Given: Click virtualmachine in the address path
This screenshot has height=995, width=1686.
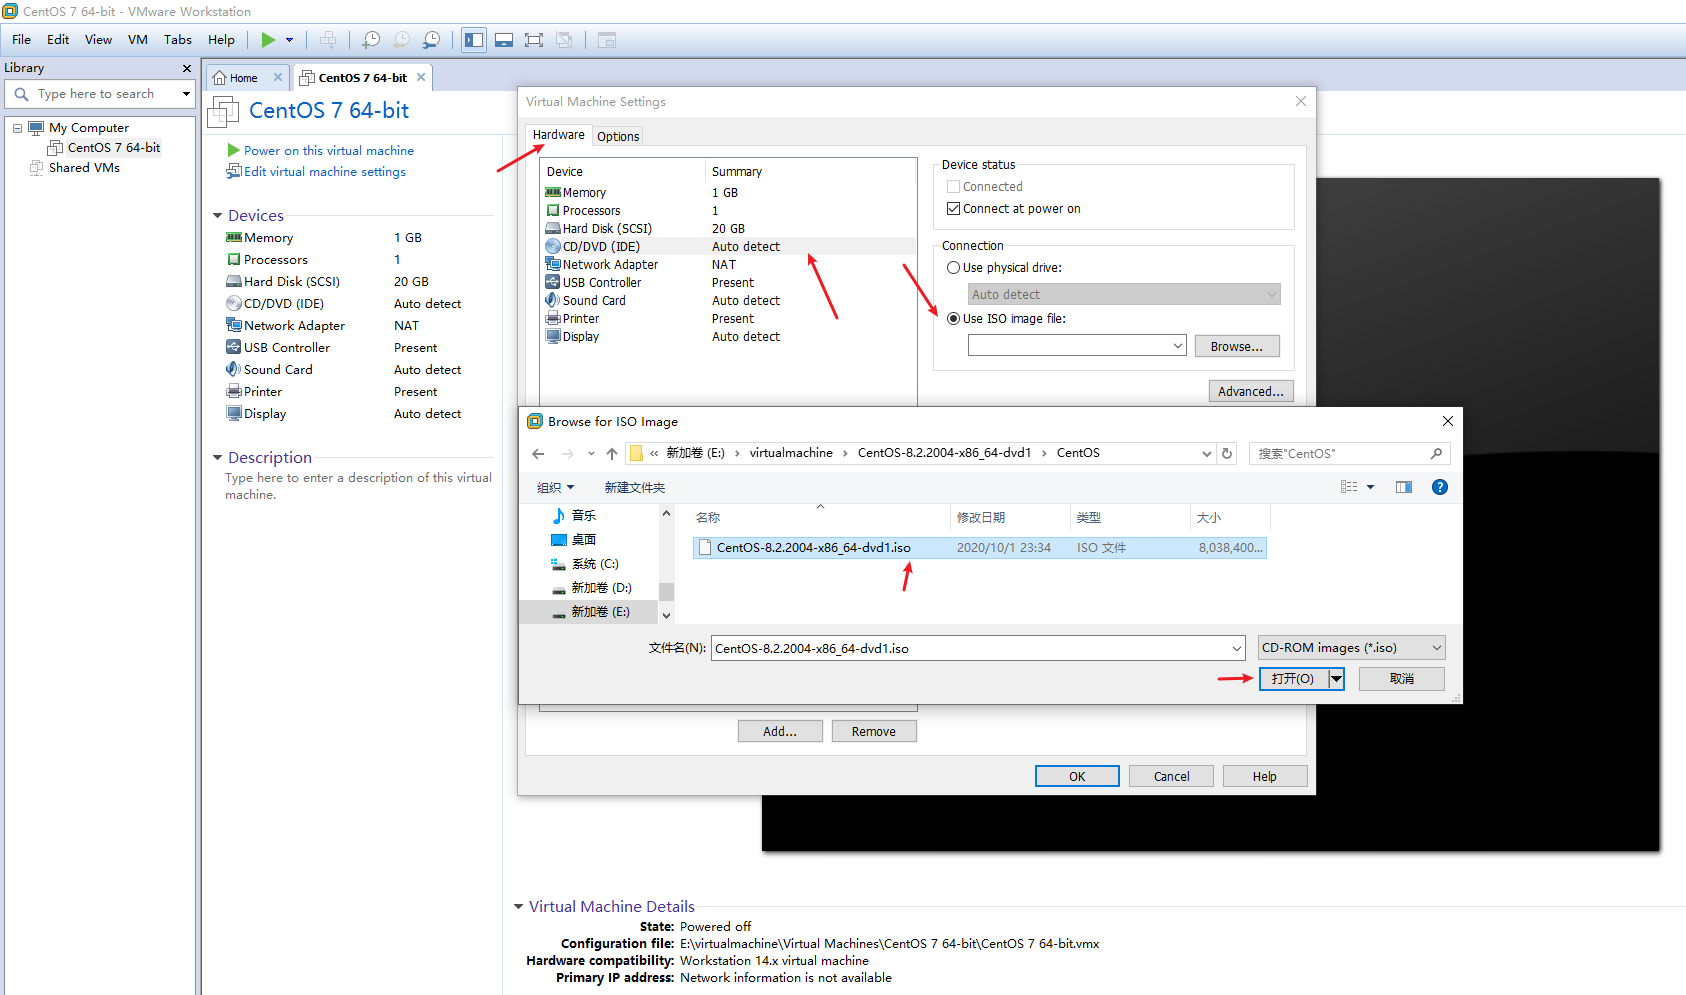Looking at the screenshot, I should (791, 453).
